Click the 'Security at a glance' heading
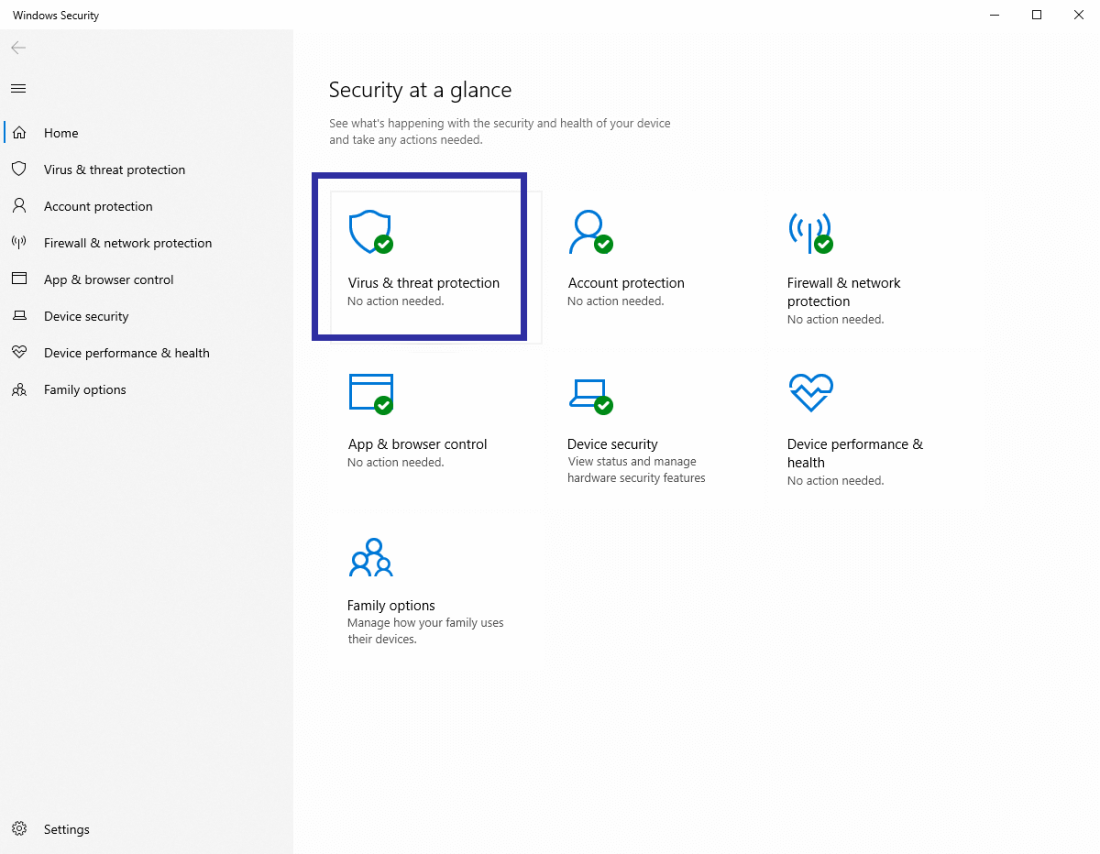The width and height of the screenshot is (1100, 854). pyautogui.click(x=420, y=90)
